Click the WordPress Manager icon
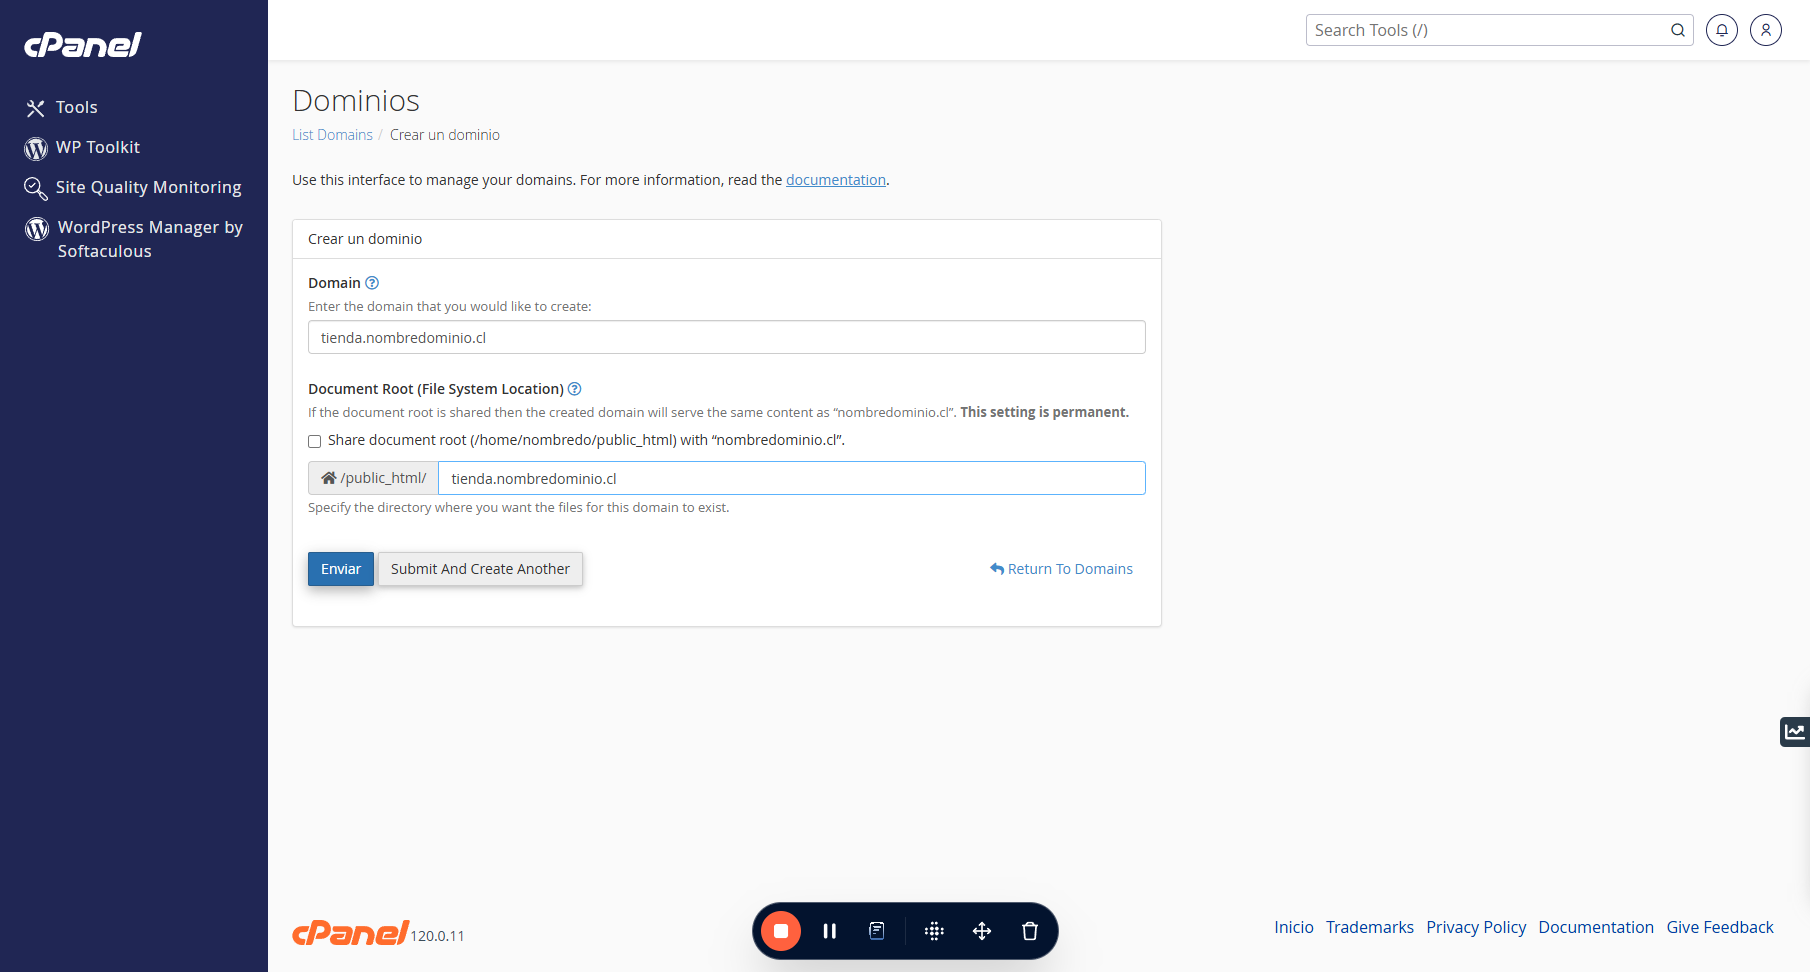1810x972 pixels. tap(37, 229)
